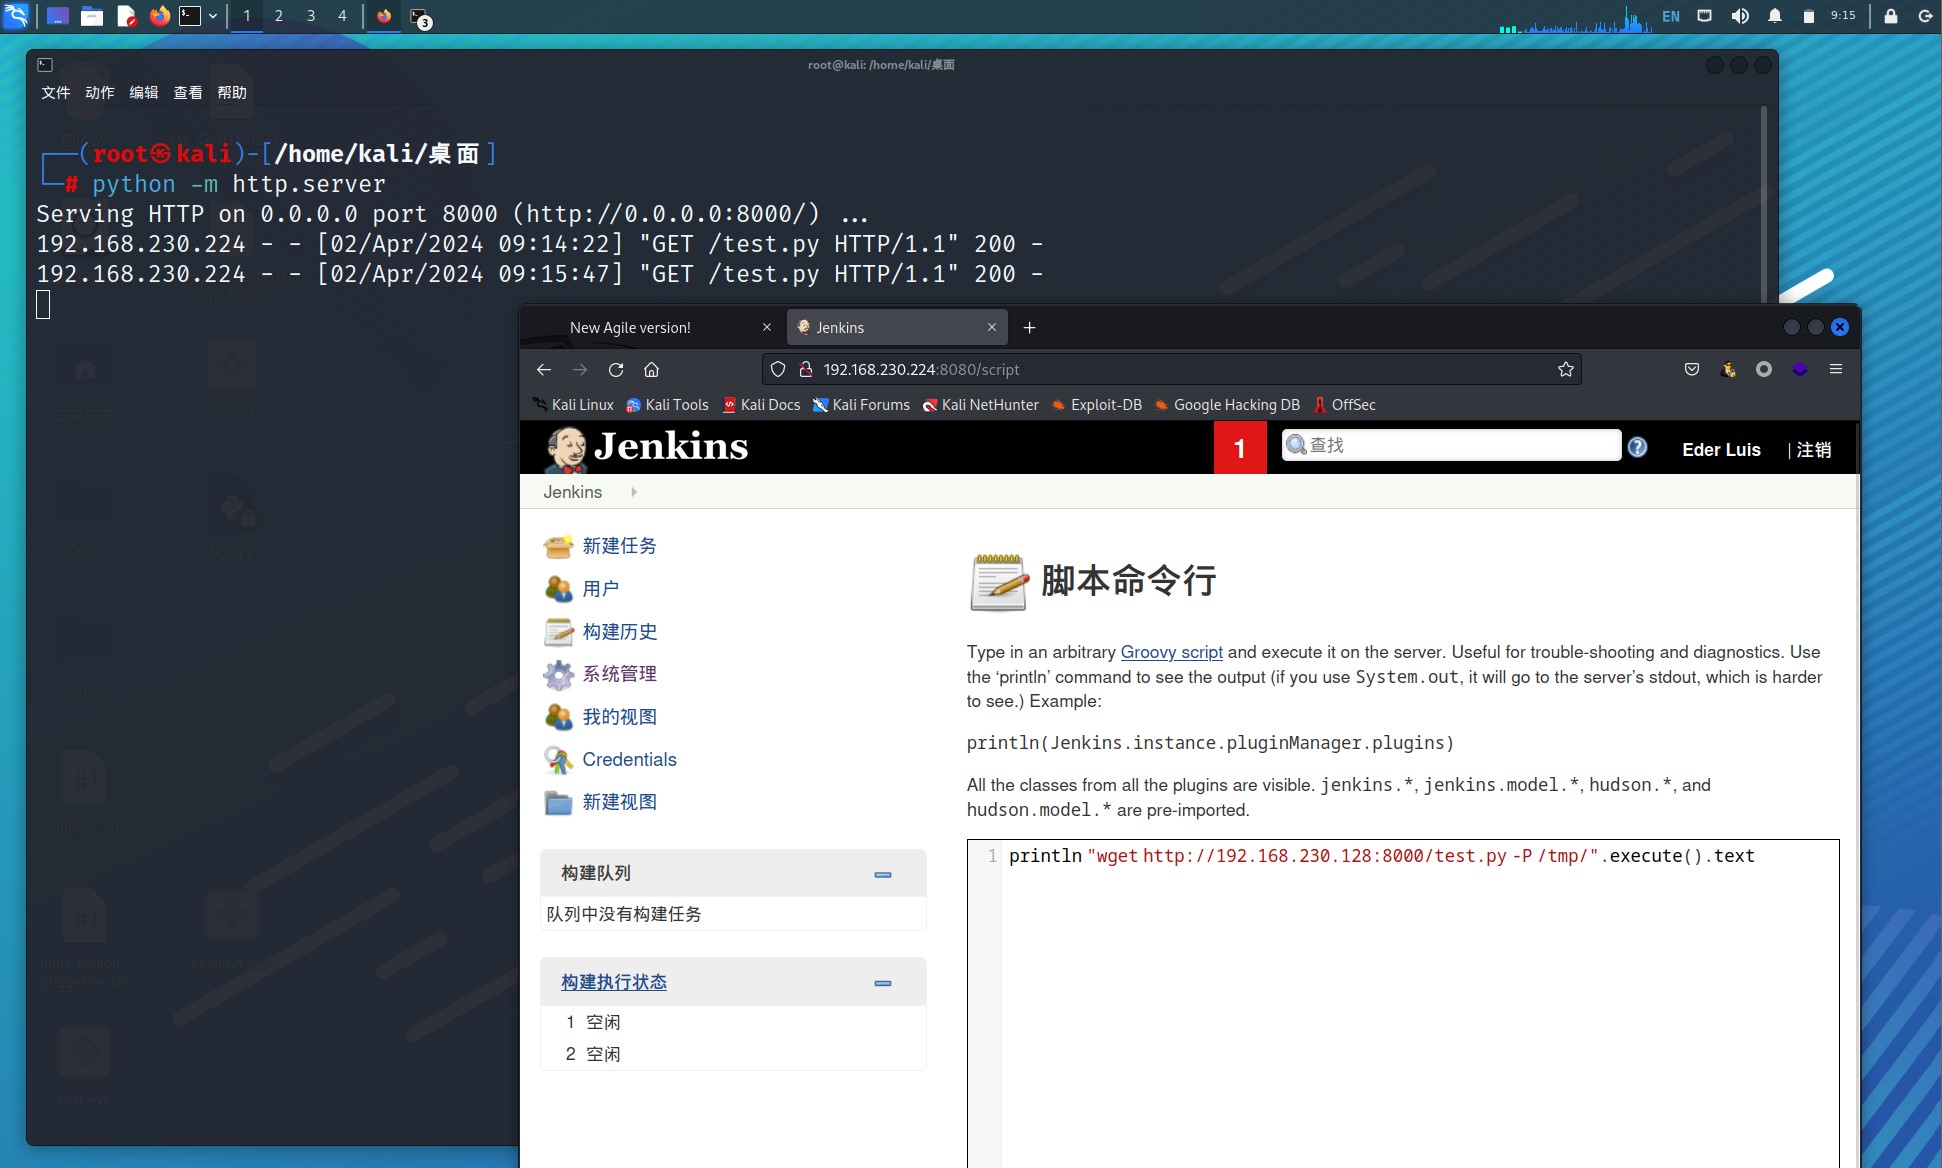Click the 系统管理 gear icon

coord(558,675)
